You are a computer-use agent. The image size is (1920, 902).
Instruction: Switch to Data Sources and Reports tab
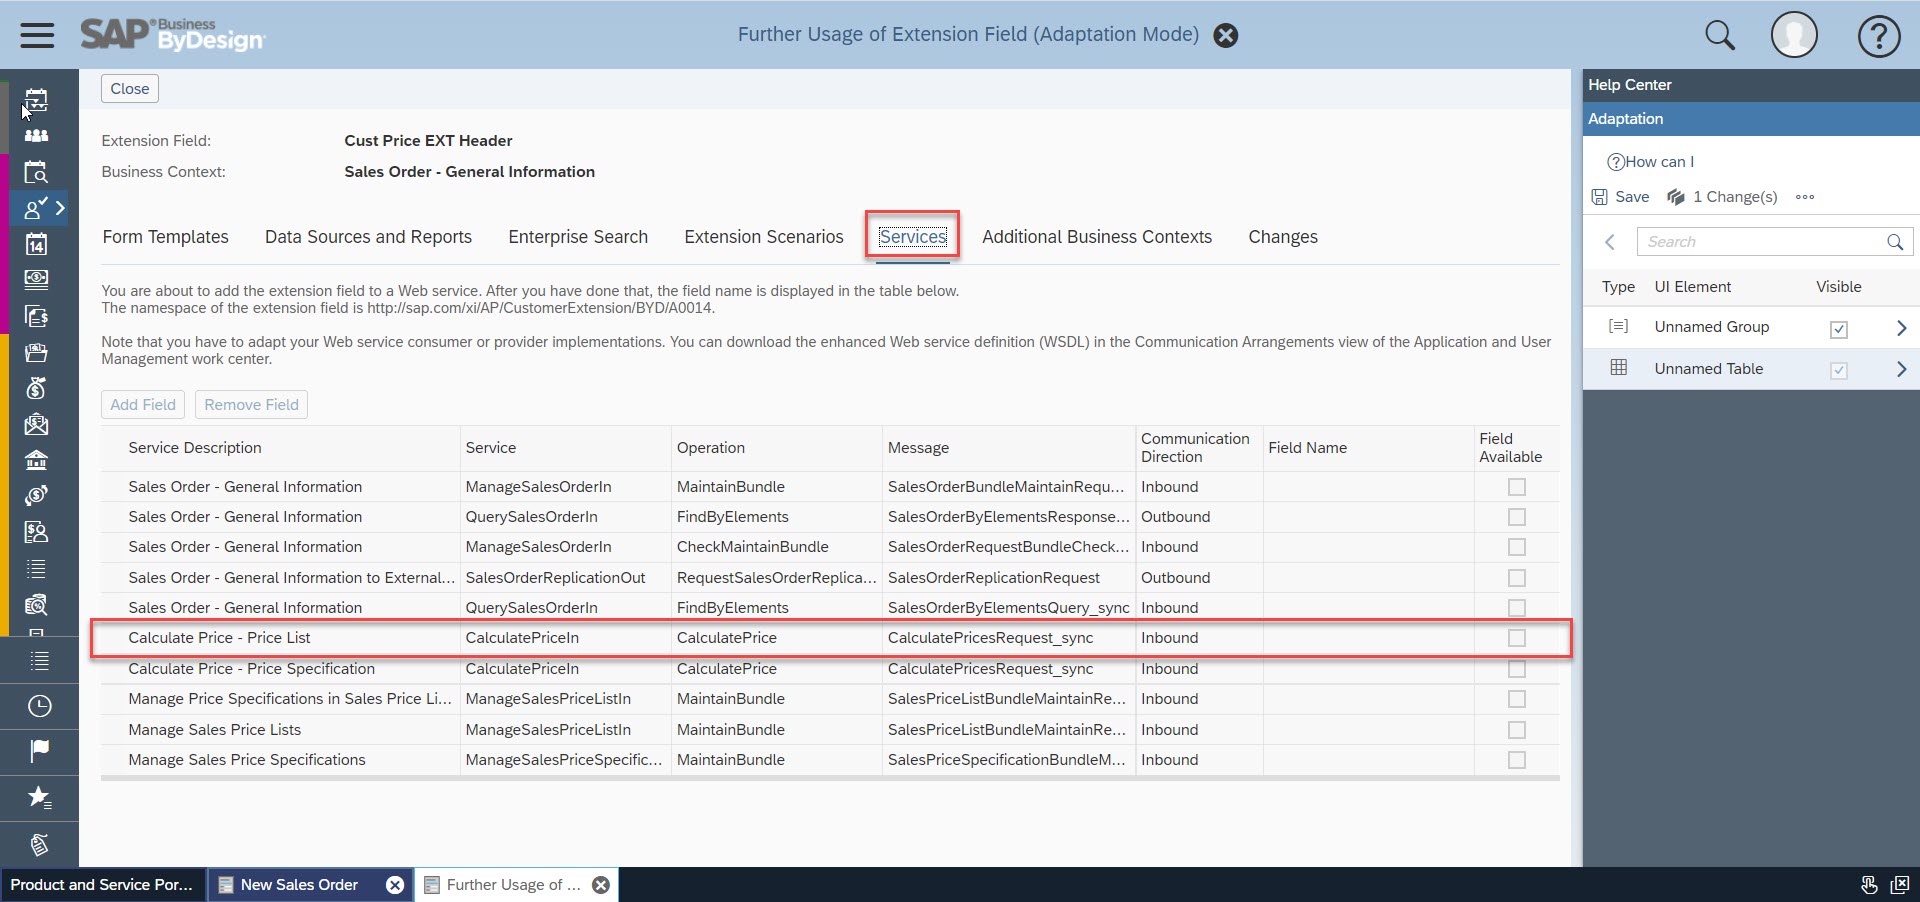pos(368,237)
